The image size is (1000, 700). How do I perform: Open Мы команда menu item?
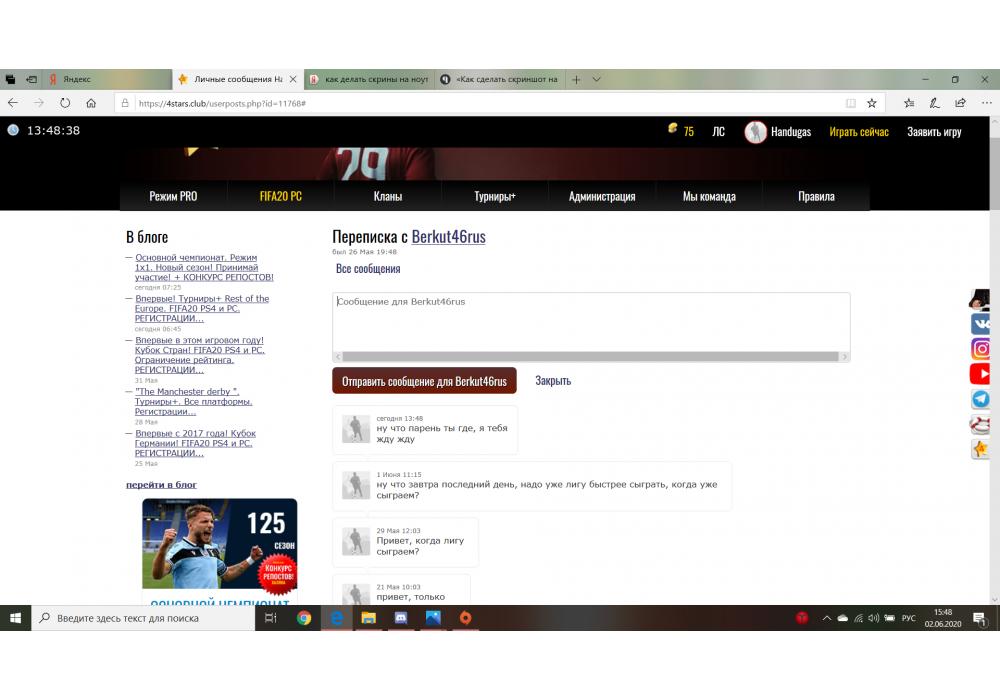(709, 196)
